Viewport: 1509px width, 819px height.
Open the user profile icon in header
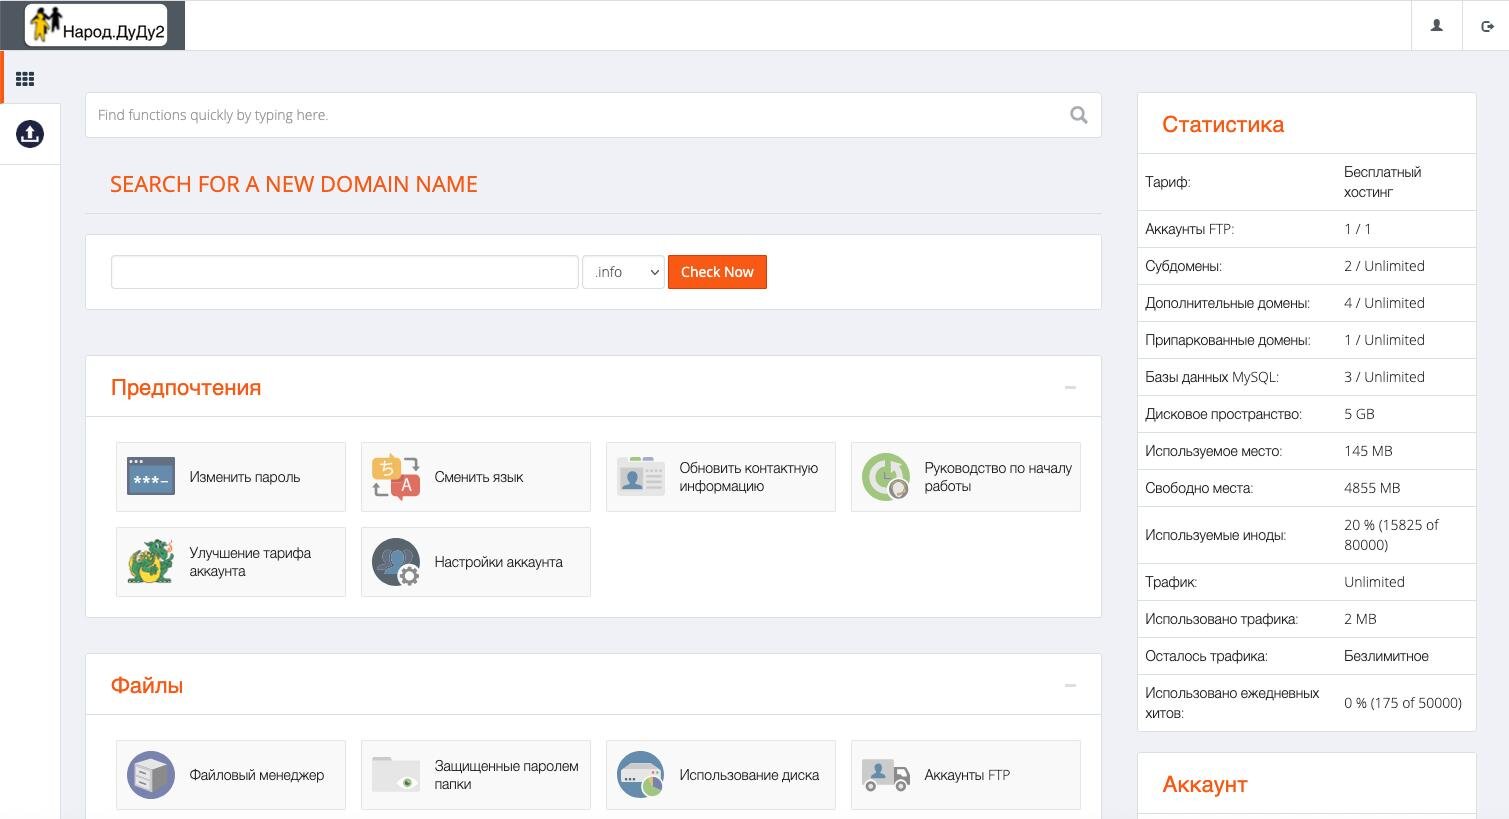tap(1436, 26)
